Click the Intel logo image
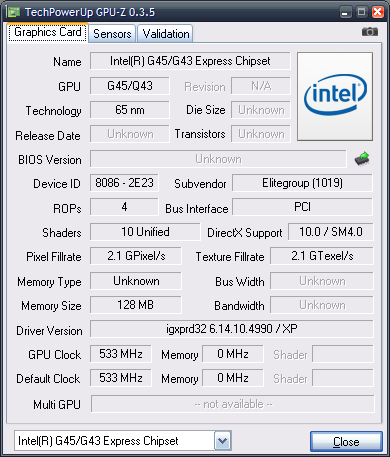Screen dimensions: 390x457 [335, 96]
